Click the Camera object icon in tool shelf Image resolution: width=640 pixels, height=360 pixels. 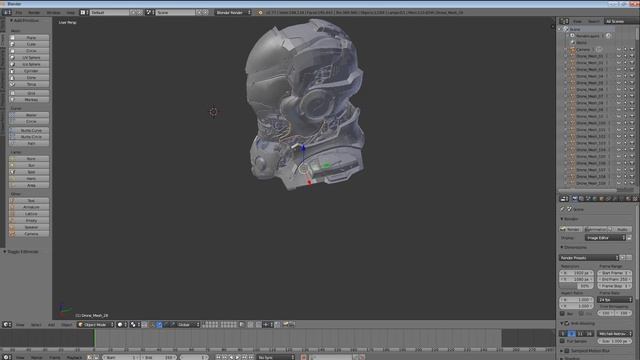click(x=12, y=234)
